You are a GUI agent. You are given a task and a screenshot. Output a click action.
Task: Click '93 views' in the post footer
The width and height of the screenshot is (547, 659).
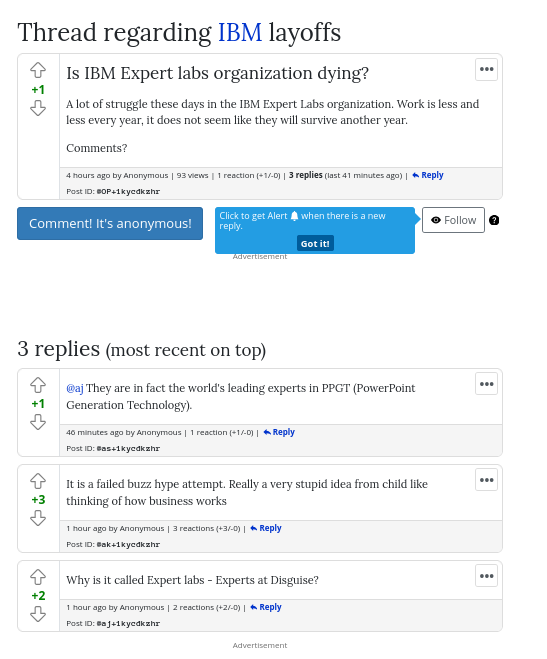click(x=192, y=175)
